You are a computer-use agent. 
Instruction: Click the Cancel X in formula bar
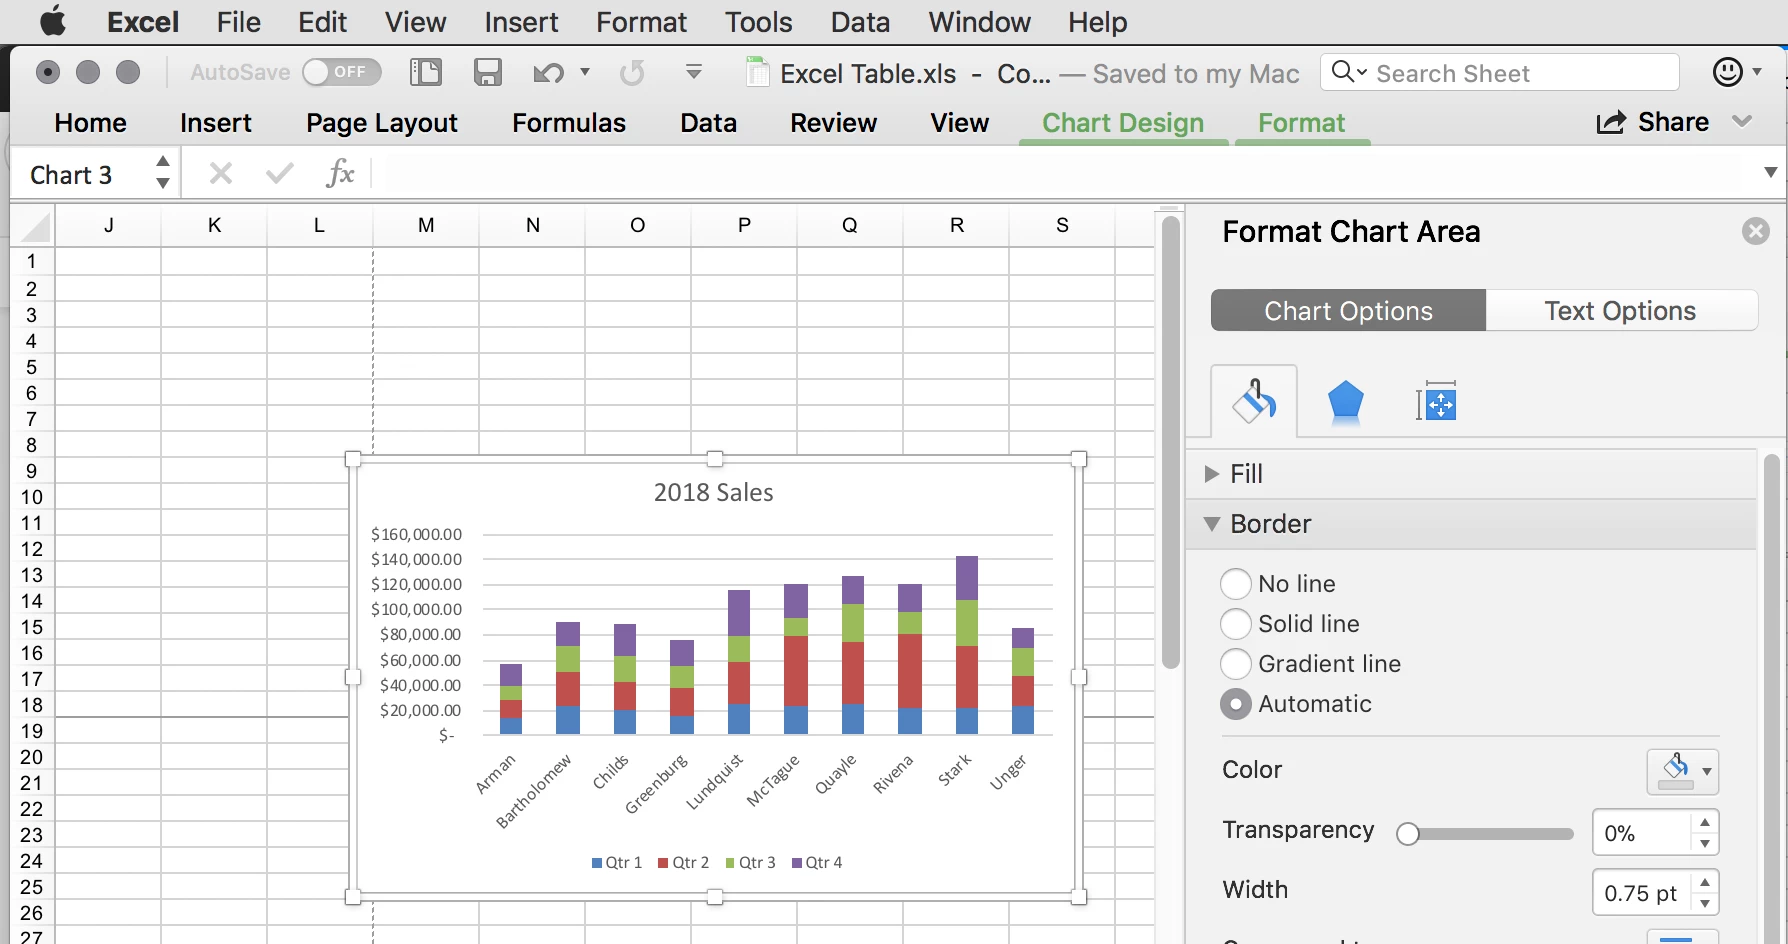pyautogui.click(x=221, y=174)
